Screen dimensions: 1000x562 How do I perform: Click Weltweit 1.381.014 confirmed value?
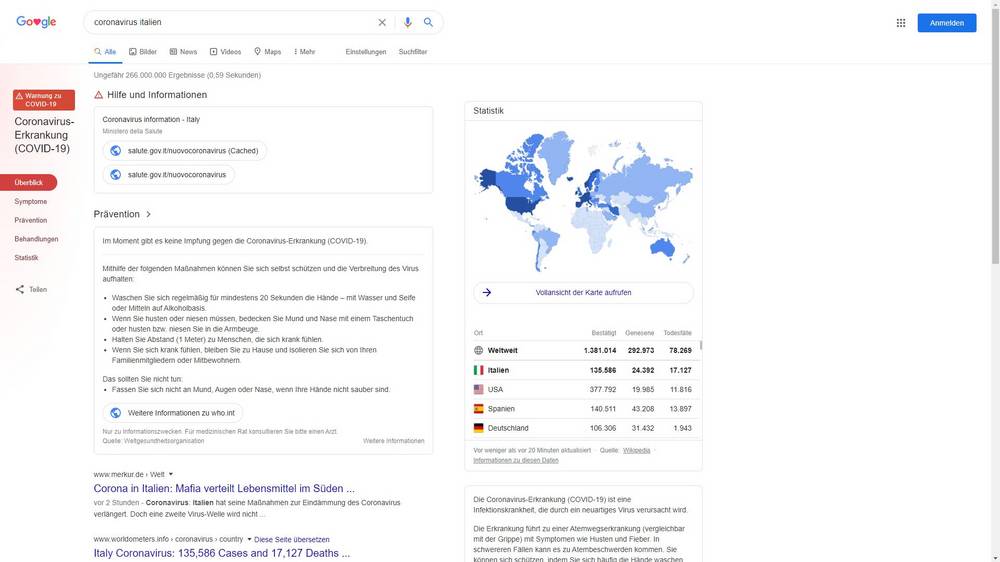[x=600, y=350]
